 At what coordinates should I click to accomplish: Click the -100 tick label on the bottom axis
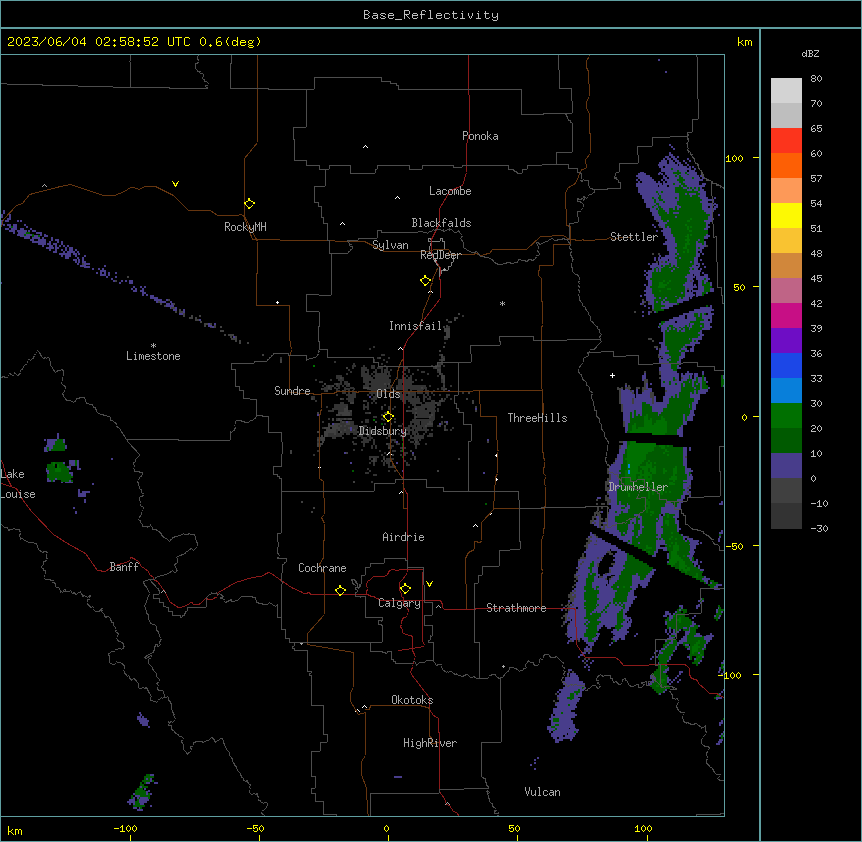tap(125, 828)
